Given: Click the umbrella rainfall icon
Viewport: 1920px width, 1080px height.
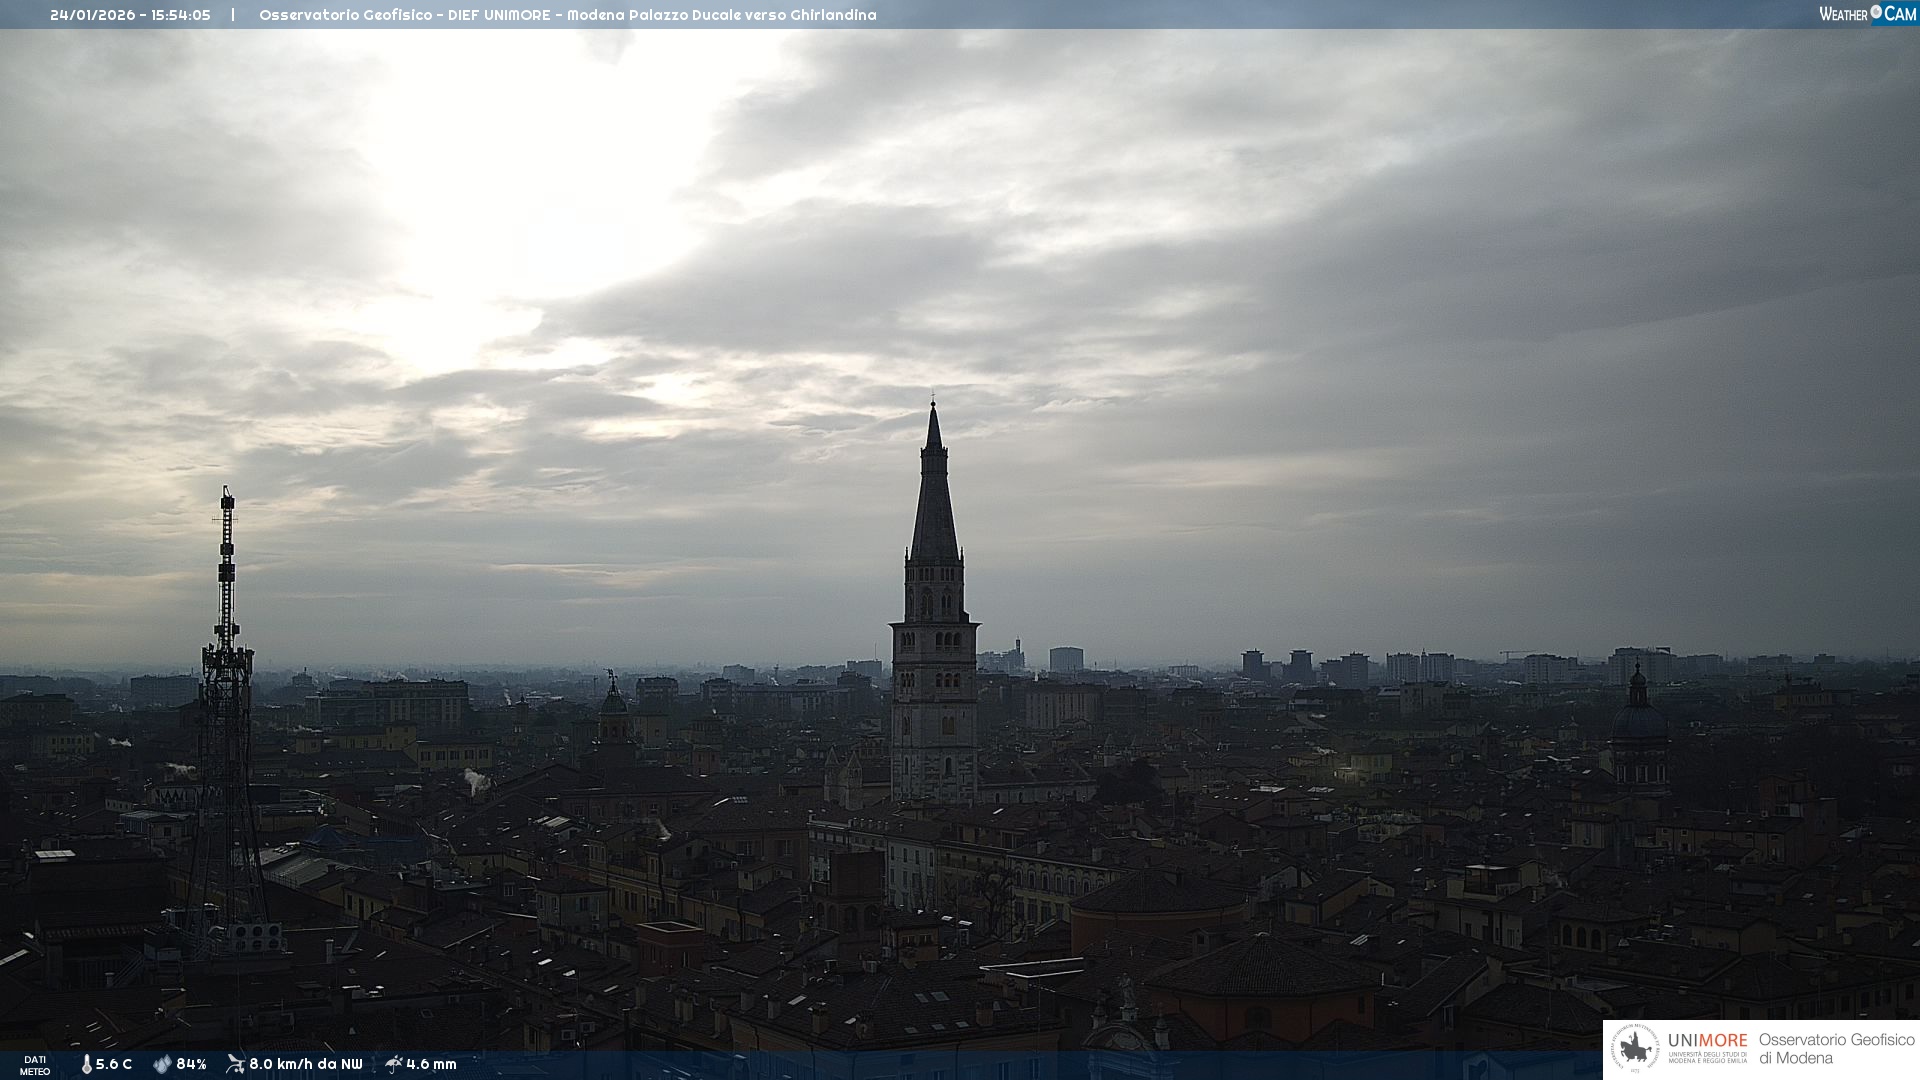Looking at the screenshot, I should [393, 1064].
